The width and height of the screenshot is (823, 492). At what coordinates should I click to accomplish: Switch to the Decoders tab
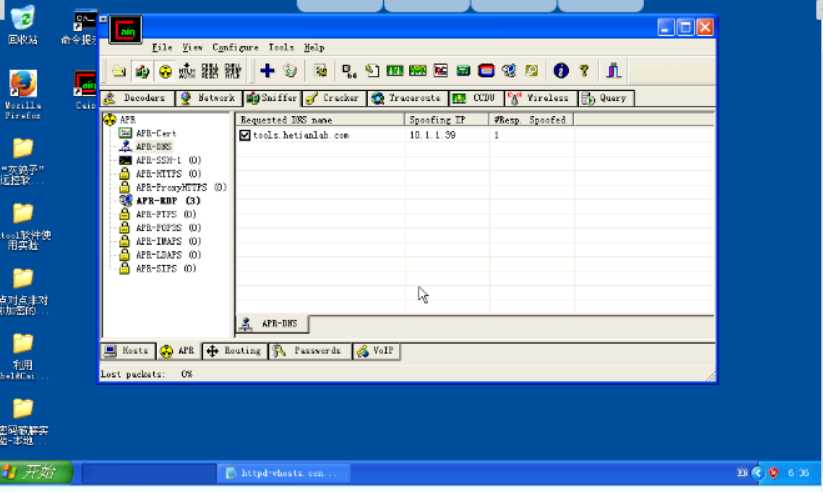pos(138,98)
